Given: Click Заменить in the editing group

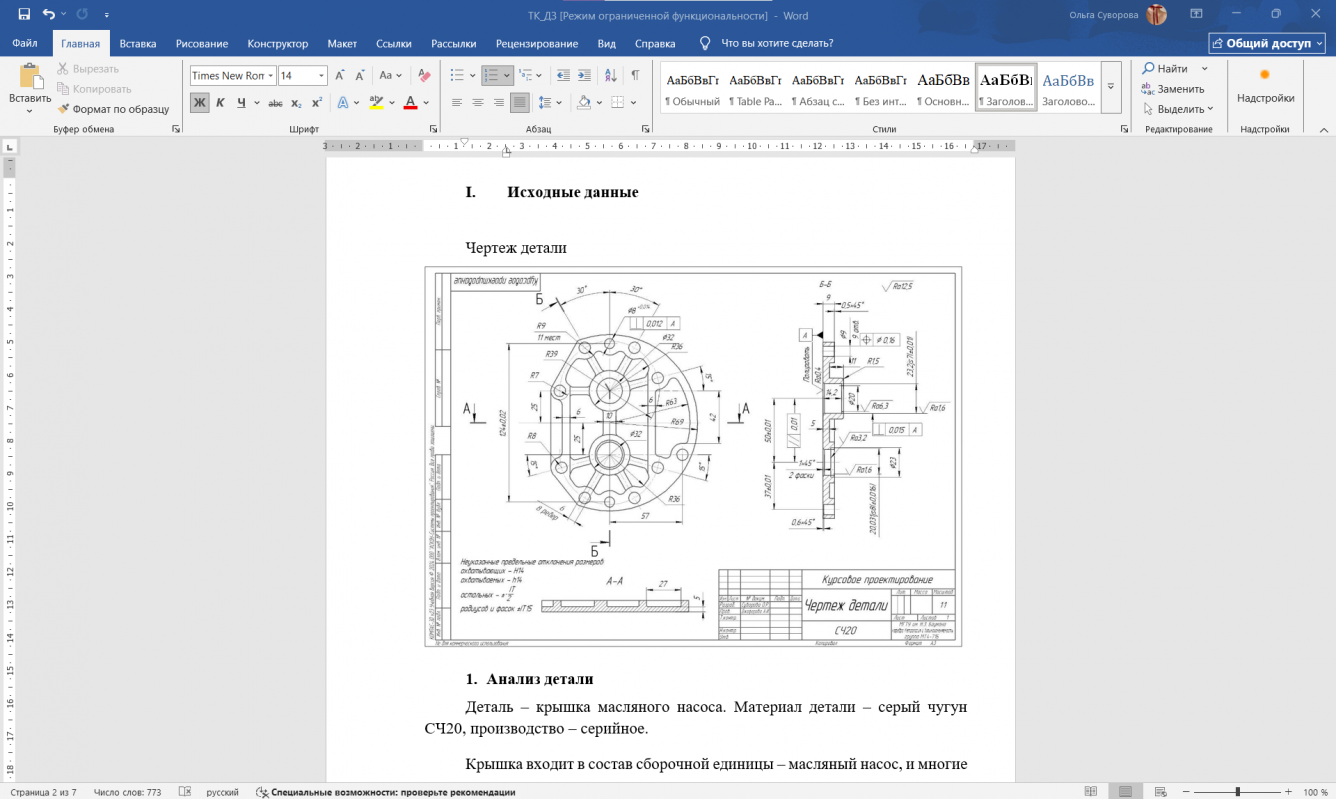Looking at the screenshot, I should click(1180, 89).
